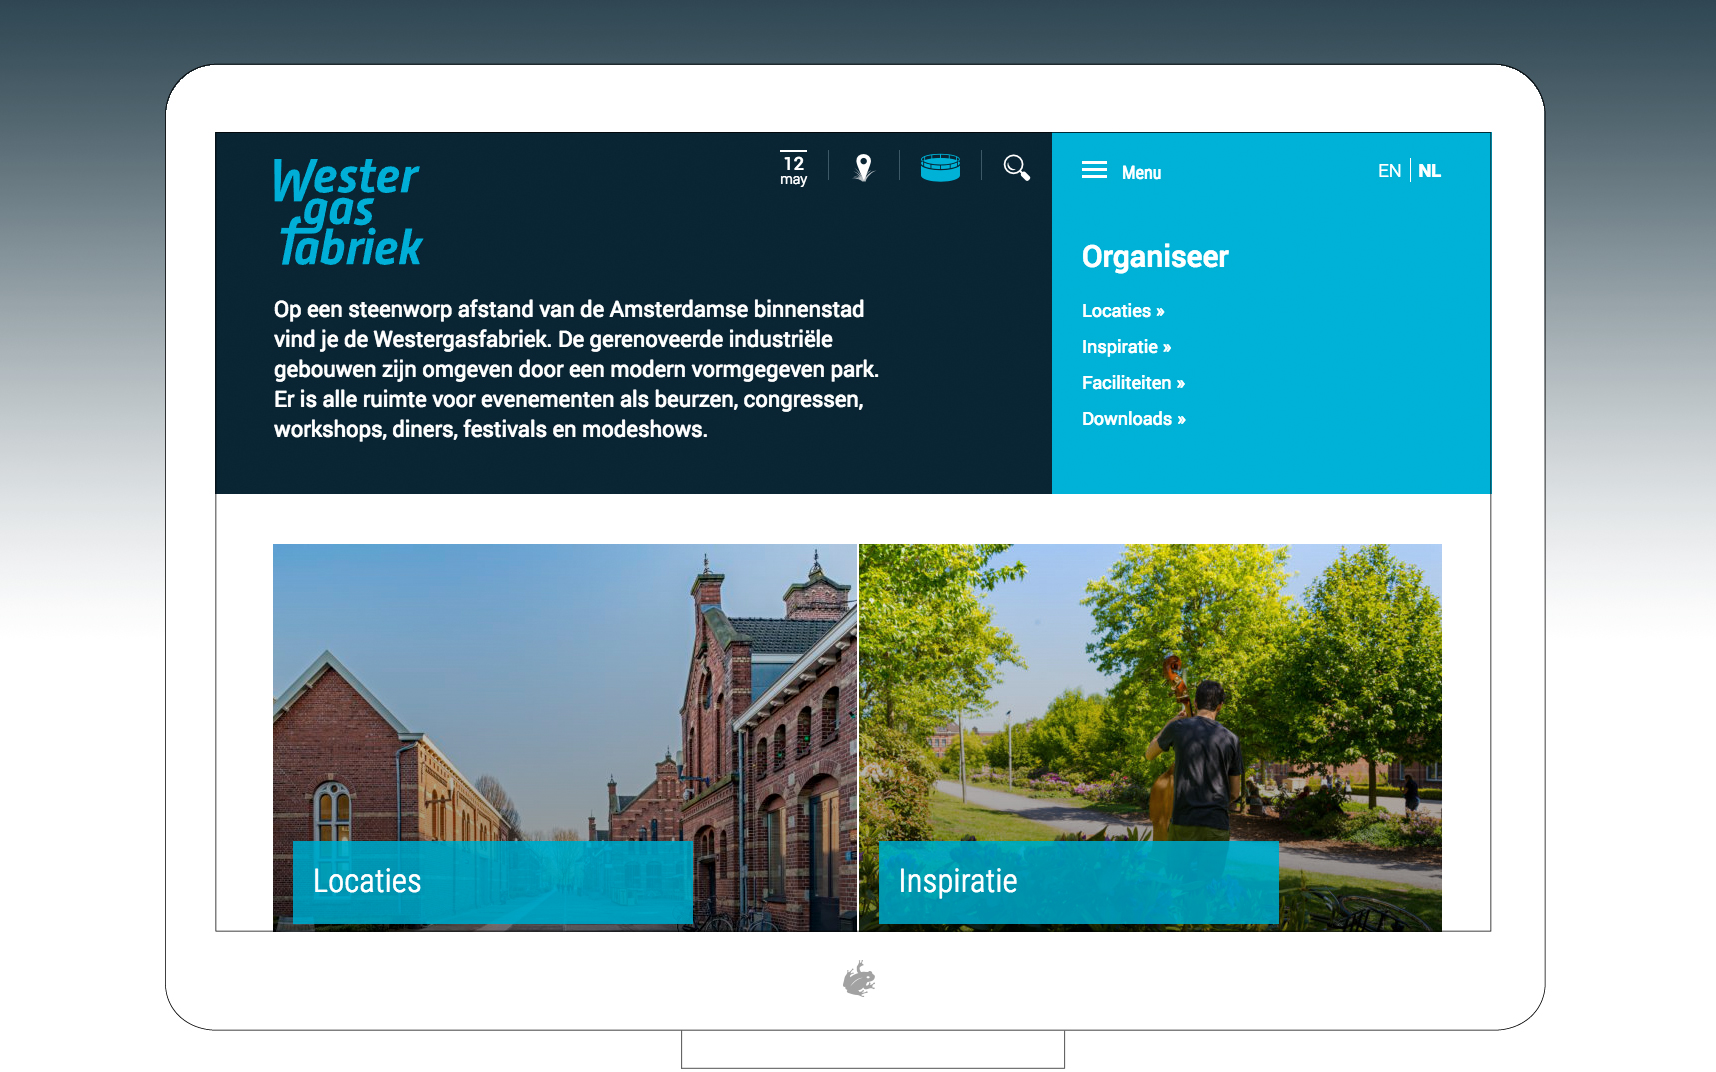
Task: Open the Organiseer heading
Action: coord(1155,257)
